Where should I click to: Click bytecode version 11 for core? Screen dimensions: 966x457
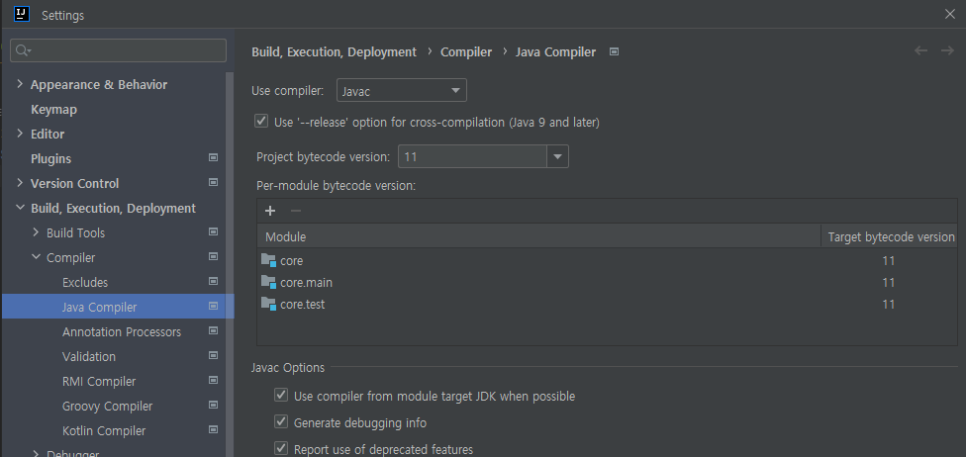(888, 261)
